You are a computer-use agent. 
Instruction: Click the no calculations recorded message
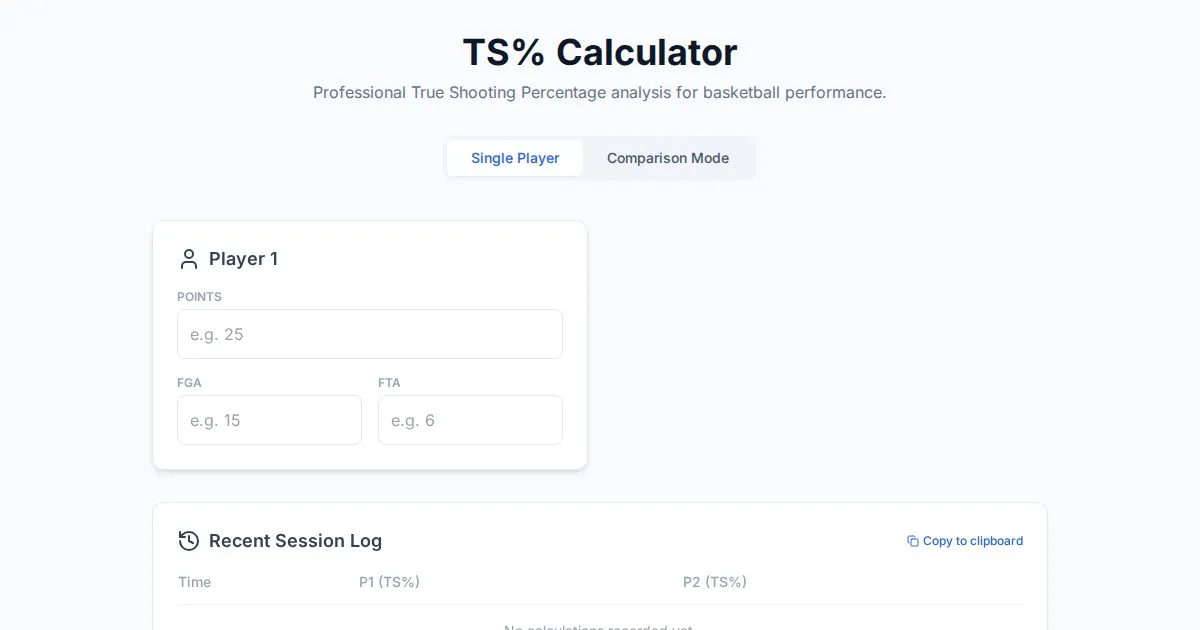point(598,626)
